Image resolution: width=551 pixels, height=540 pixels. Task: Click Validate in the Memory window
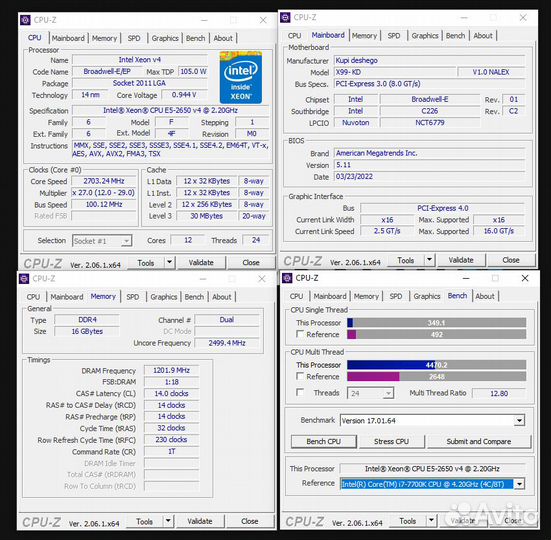200,521
